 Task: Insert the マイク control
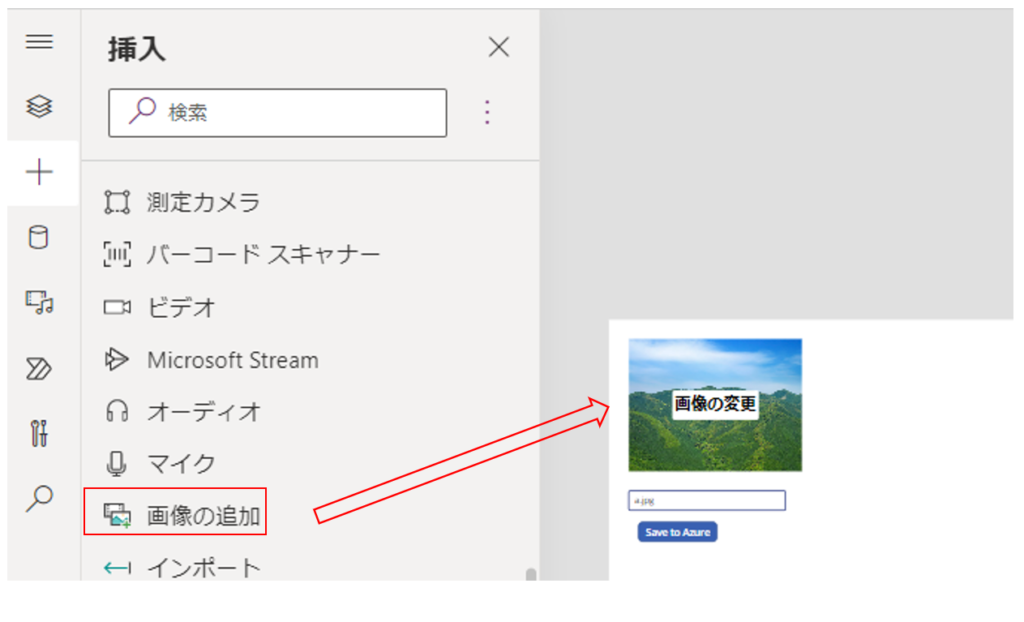181,463
